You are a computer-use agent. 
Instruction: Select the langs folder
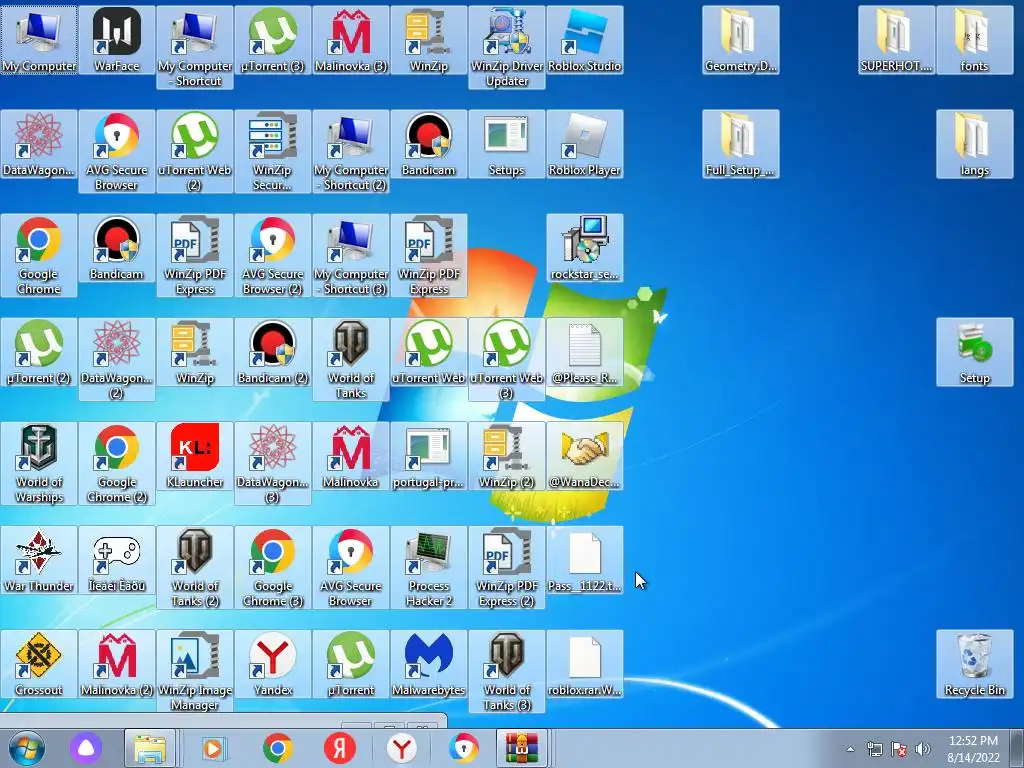974,144
